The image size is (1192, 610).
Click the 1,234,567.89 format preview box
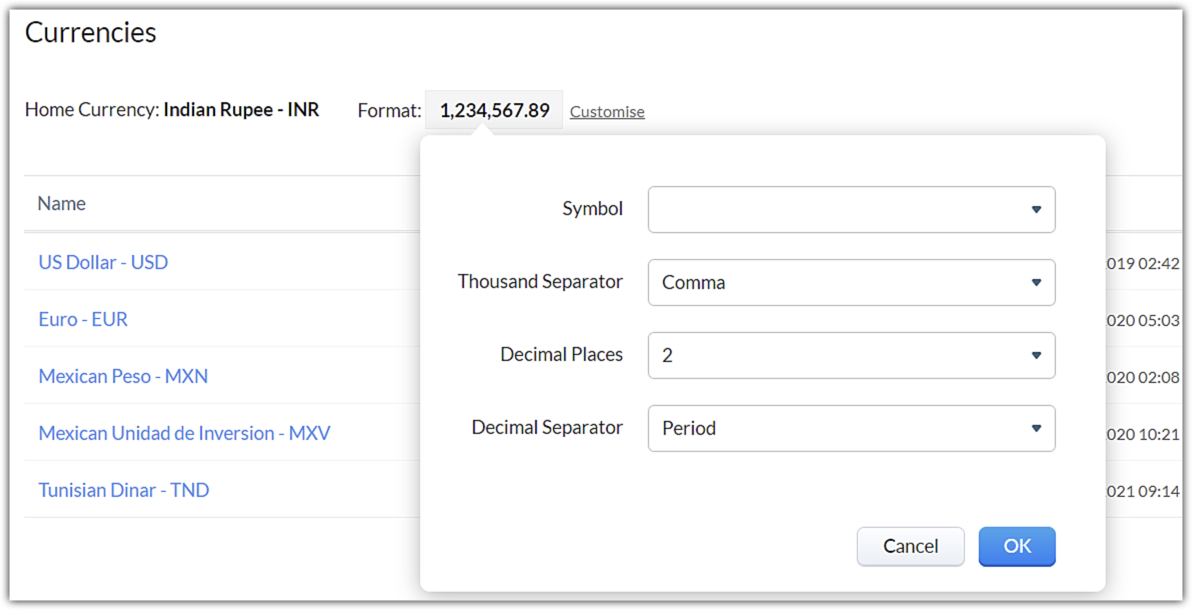click(x=494, y=110)
